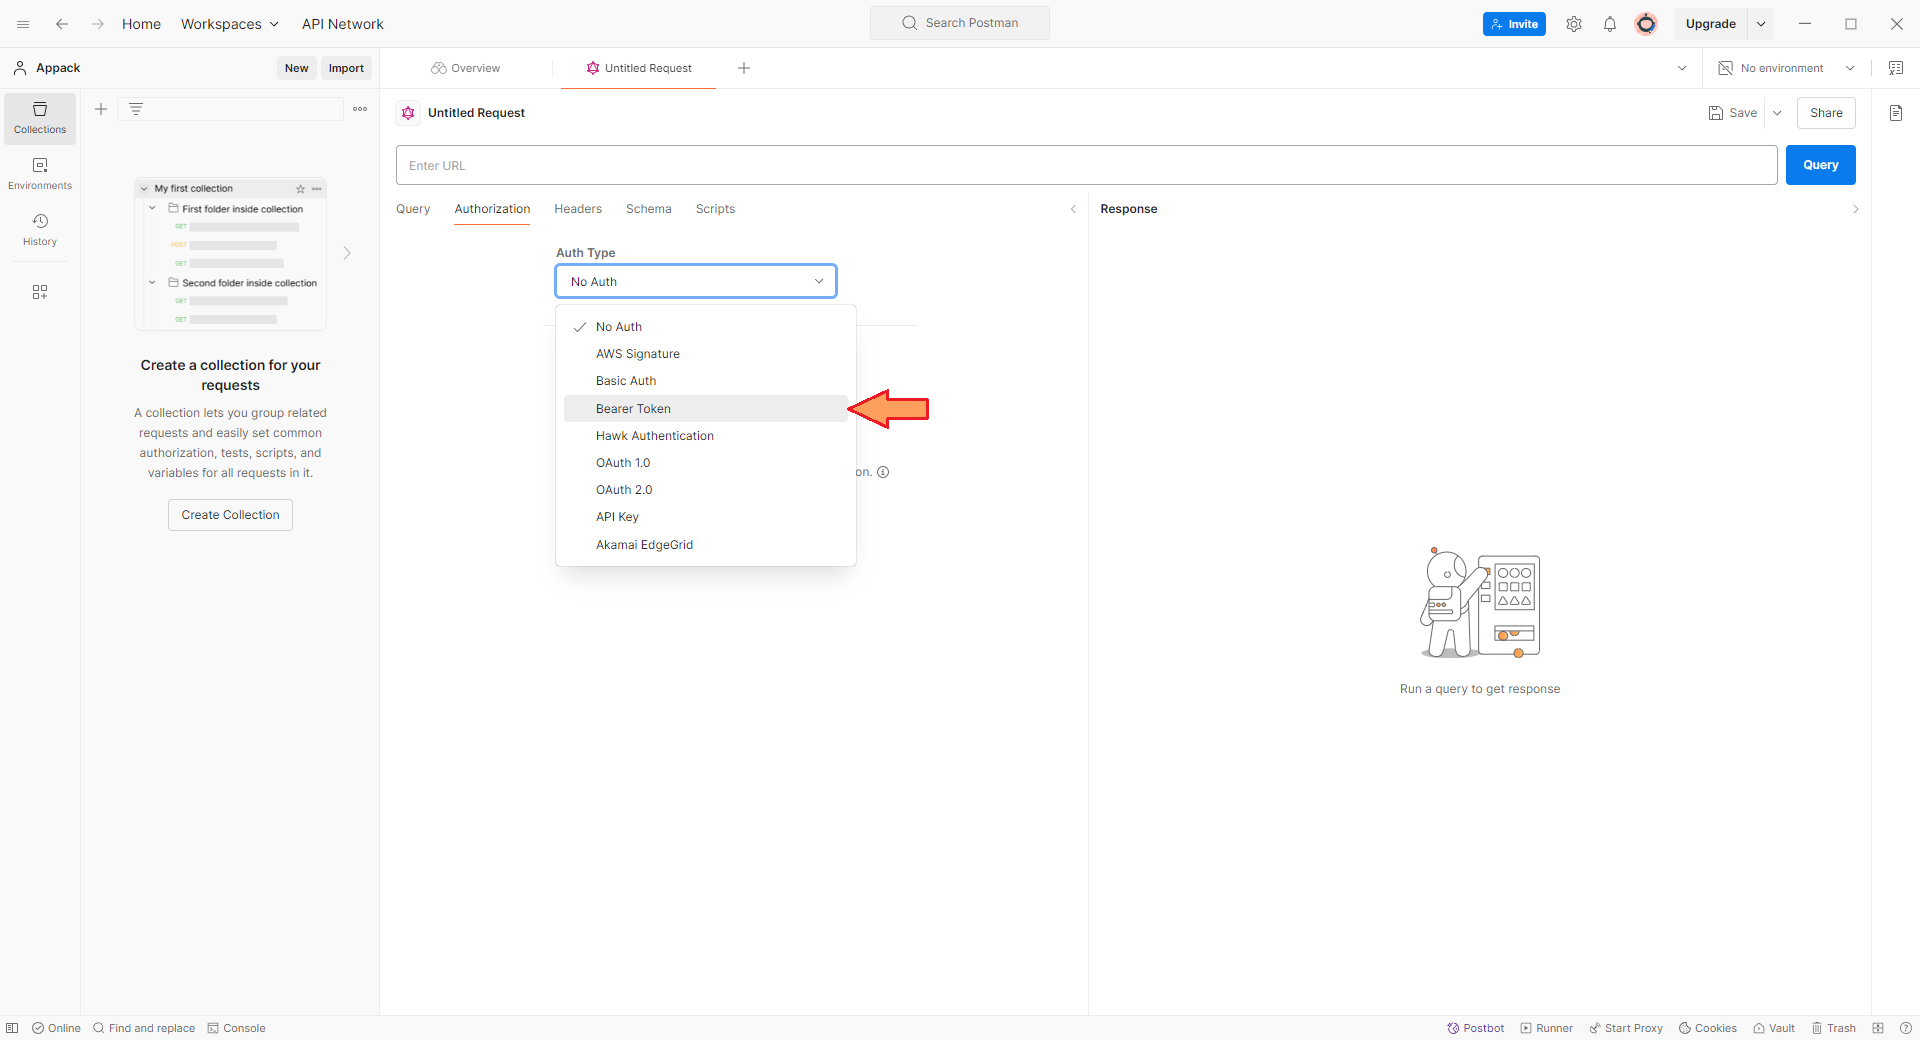Open Vault in the status bar
This screenshot has height=1040, width=1920.
pyautogui.click(x=1774, y=1028)
